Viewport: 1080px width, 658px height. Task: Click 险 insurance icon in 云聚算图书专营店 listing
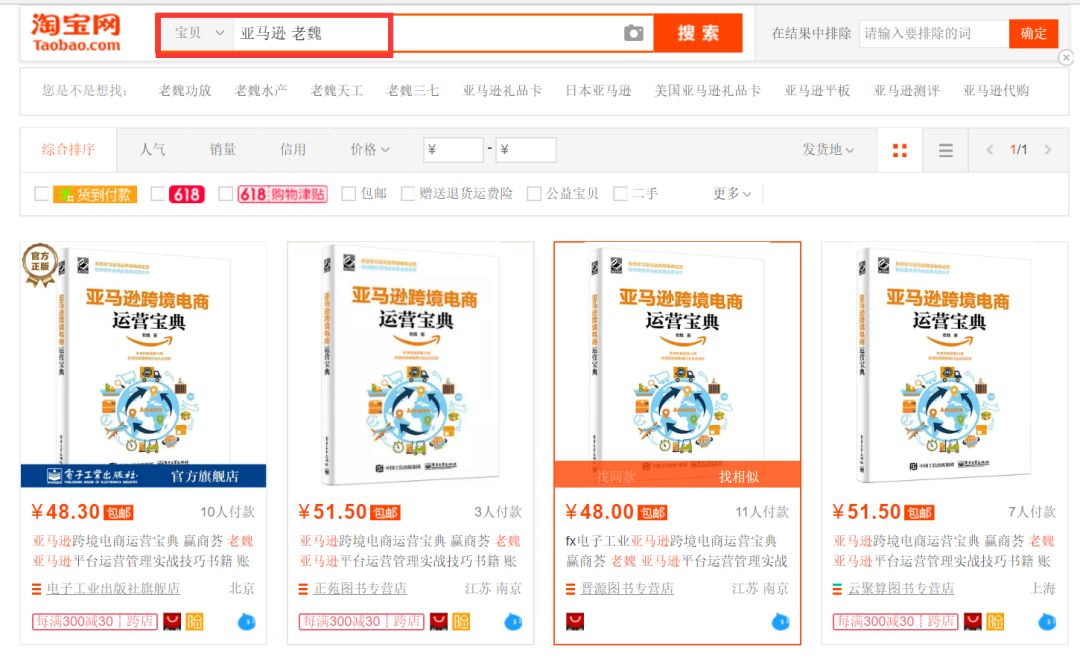pos(995,622)
